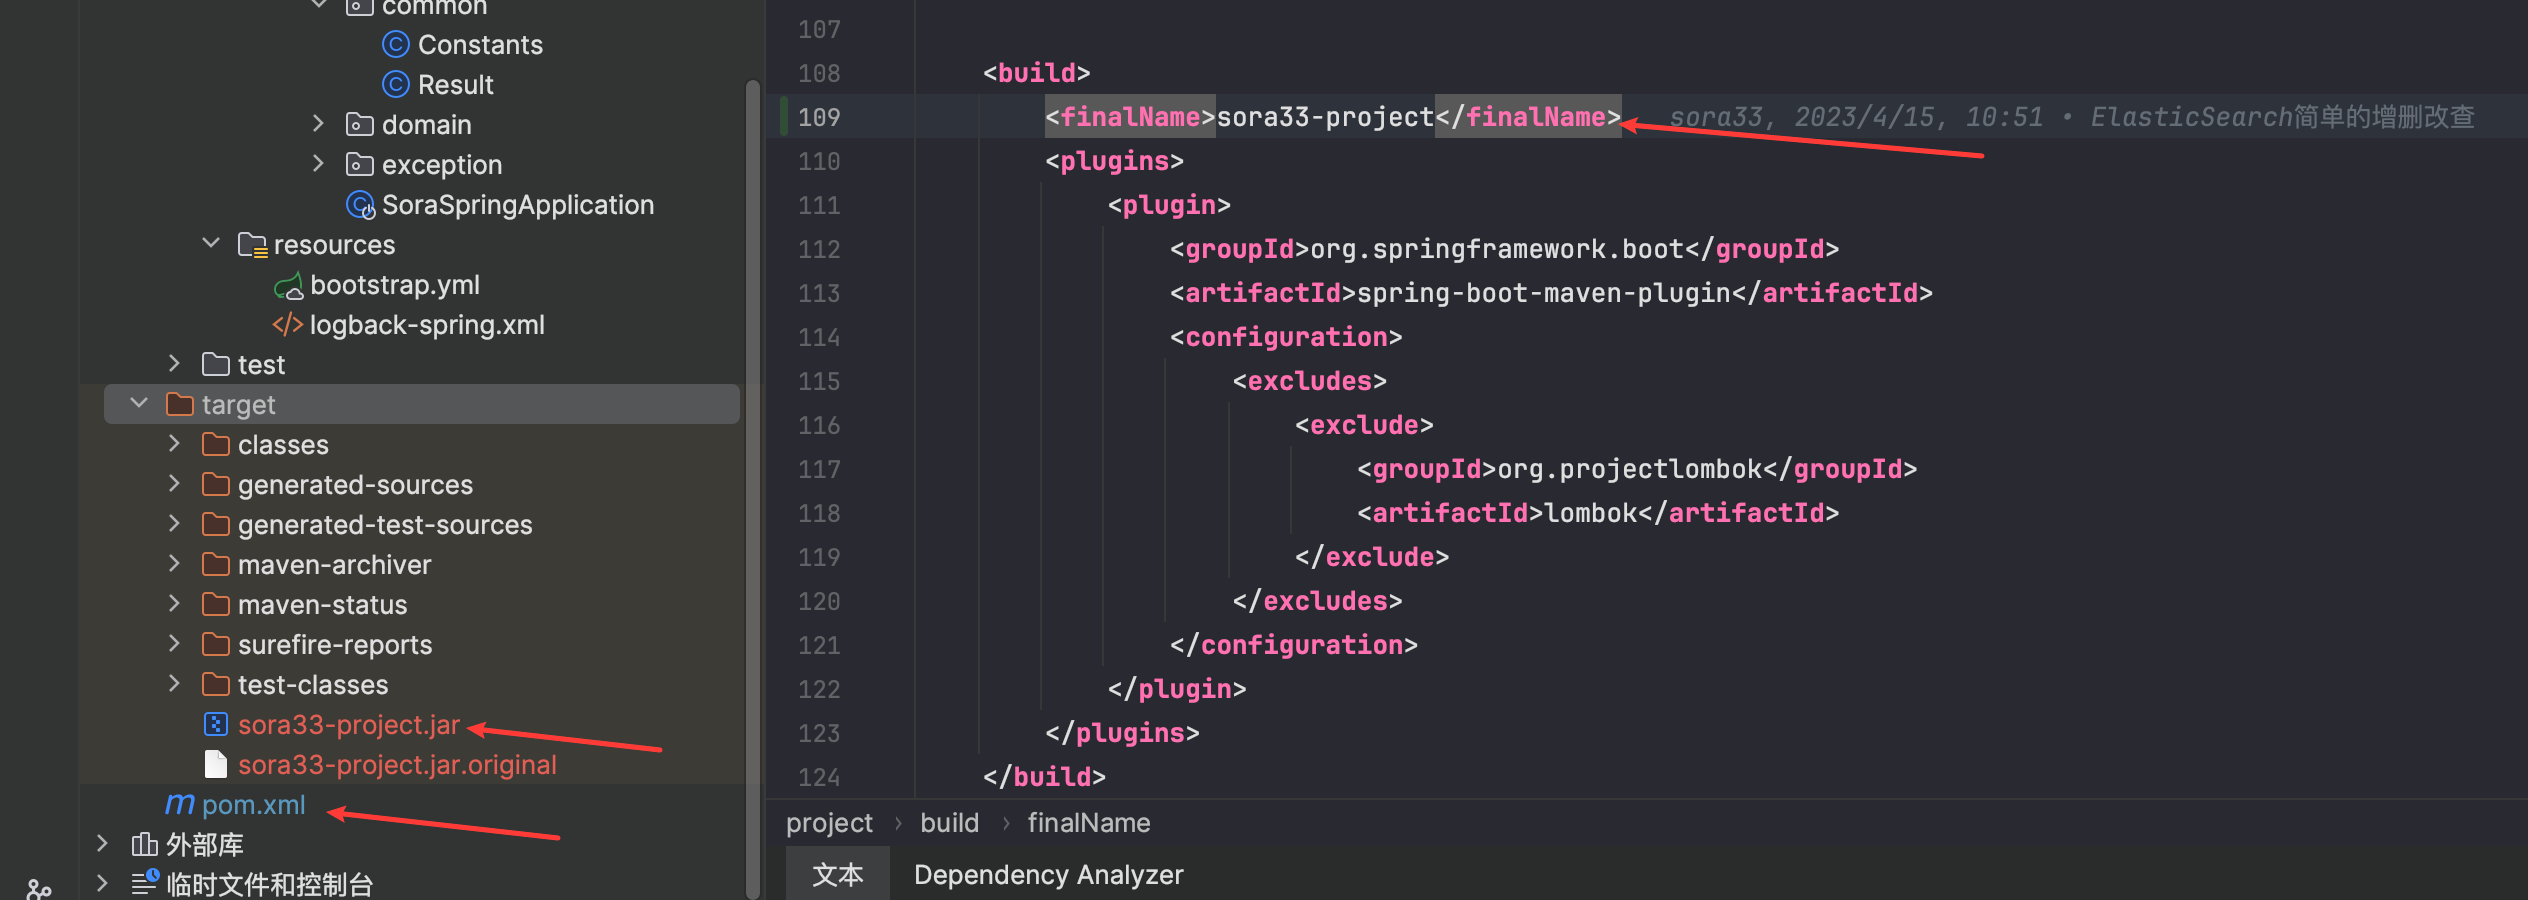The width and height of the screenshot is (2528, 900).
Task: Click the scratches and consoles (临时文件和控制台) icon
Action: (x=145, y=883)
